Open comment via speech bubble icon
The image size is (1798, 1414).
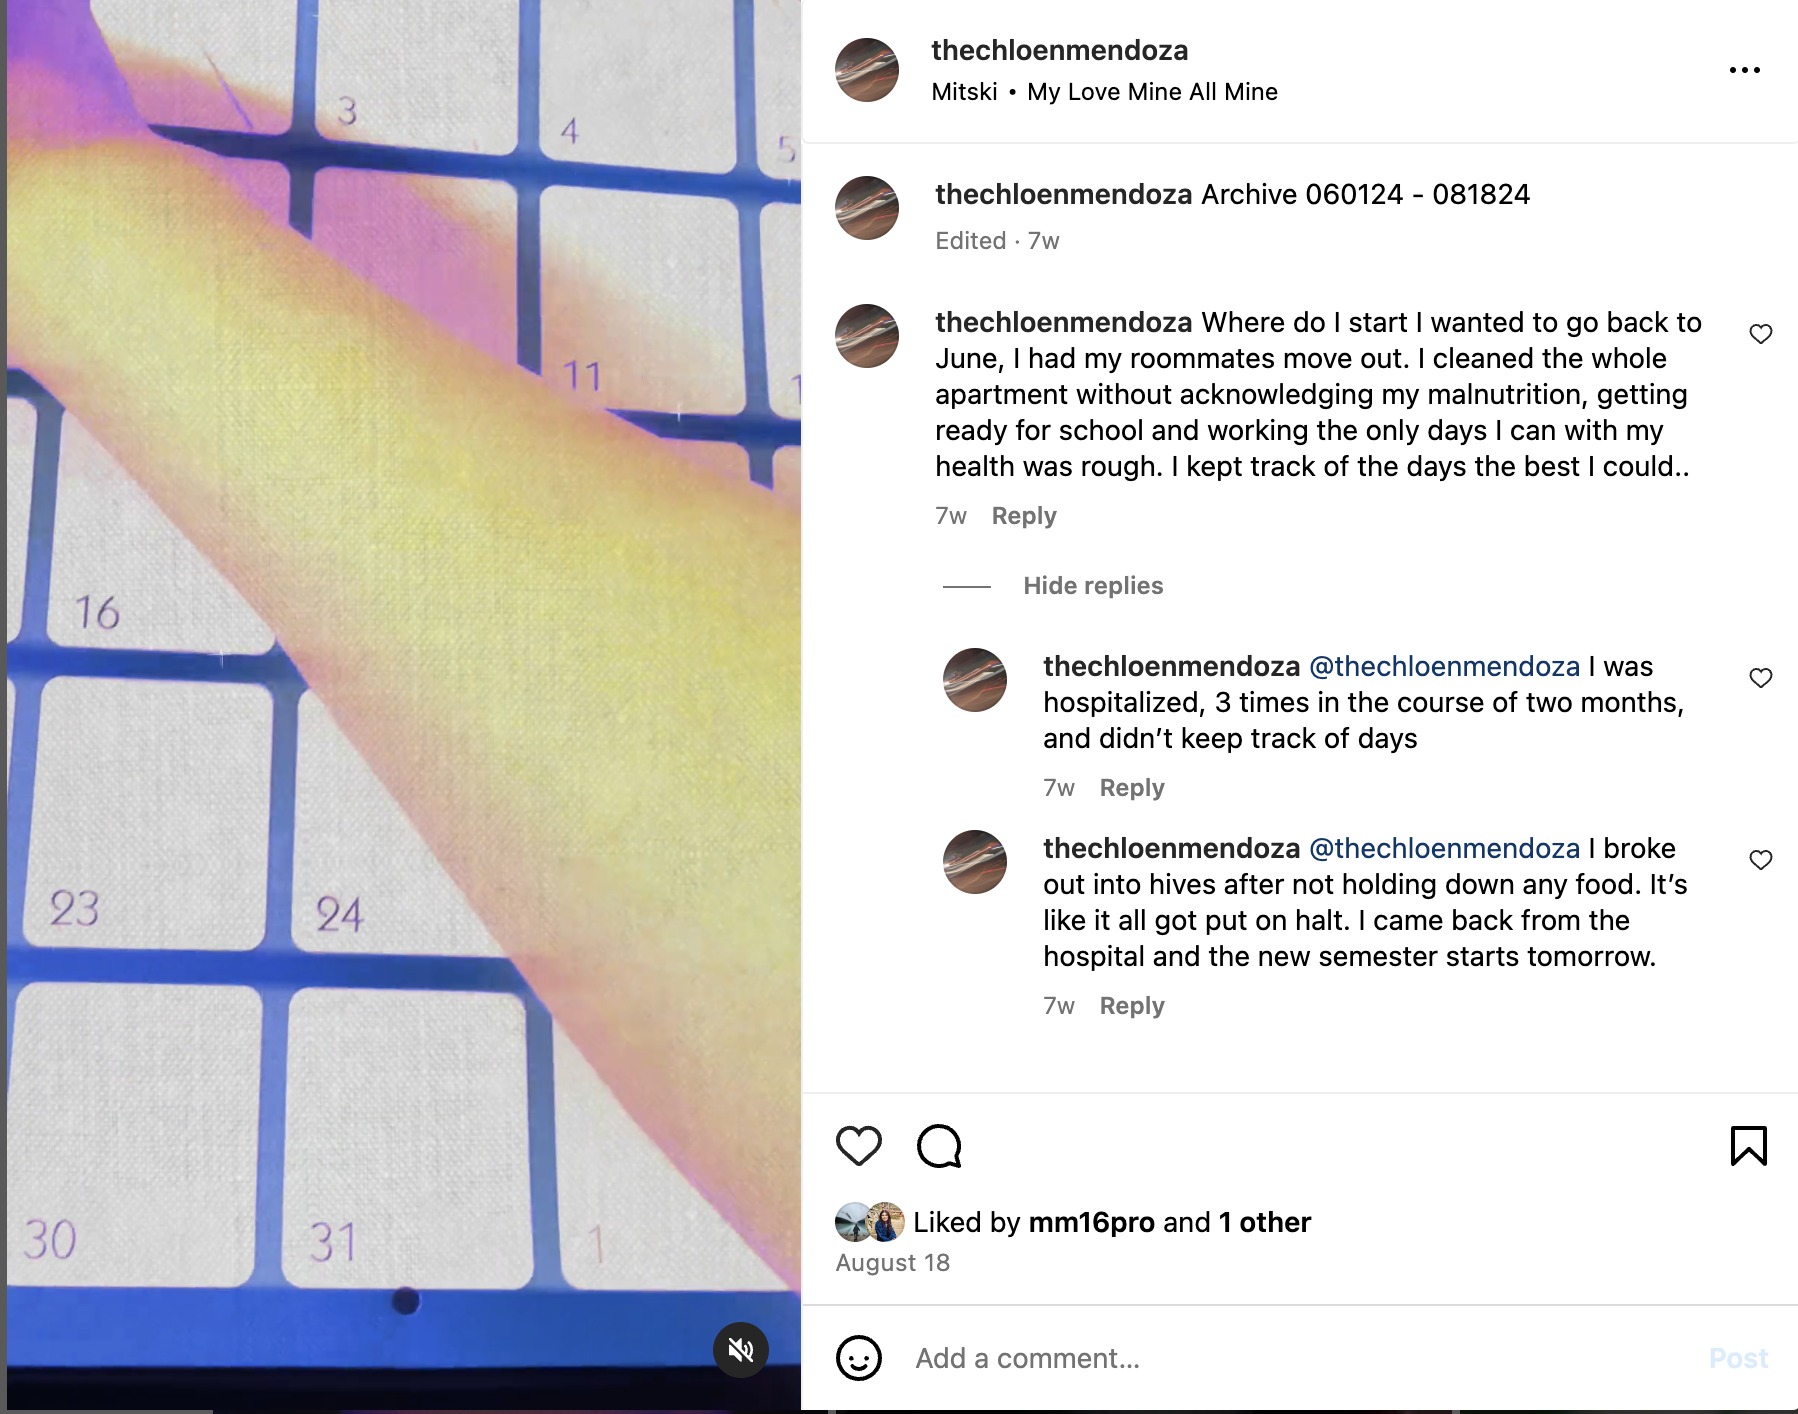[x=939, y=1146]
